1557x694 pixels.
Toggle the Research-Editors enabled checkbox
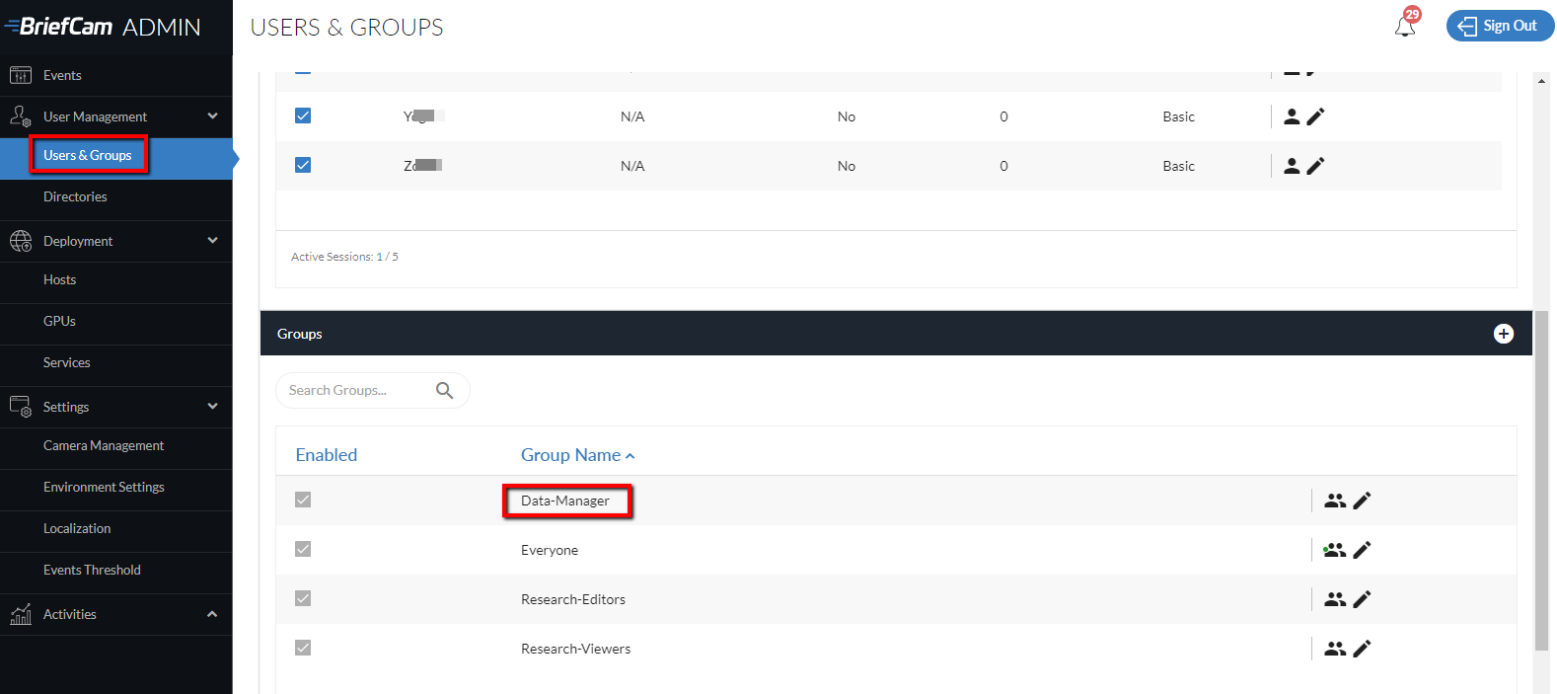click(303, 598)
